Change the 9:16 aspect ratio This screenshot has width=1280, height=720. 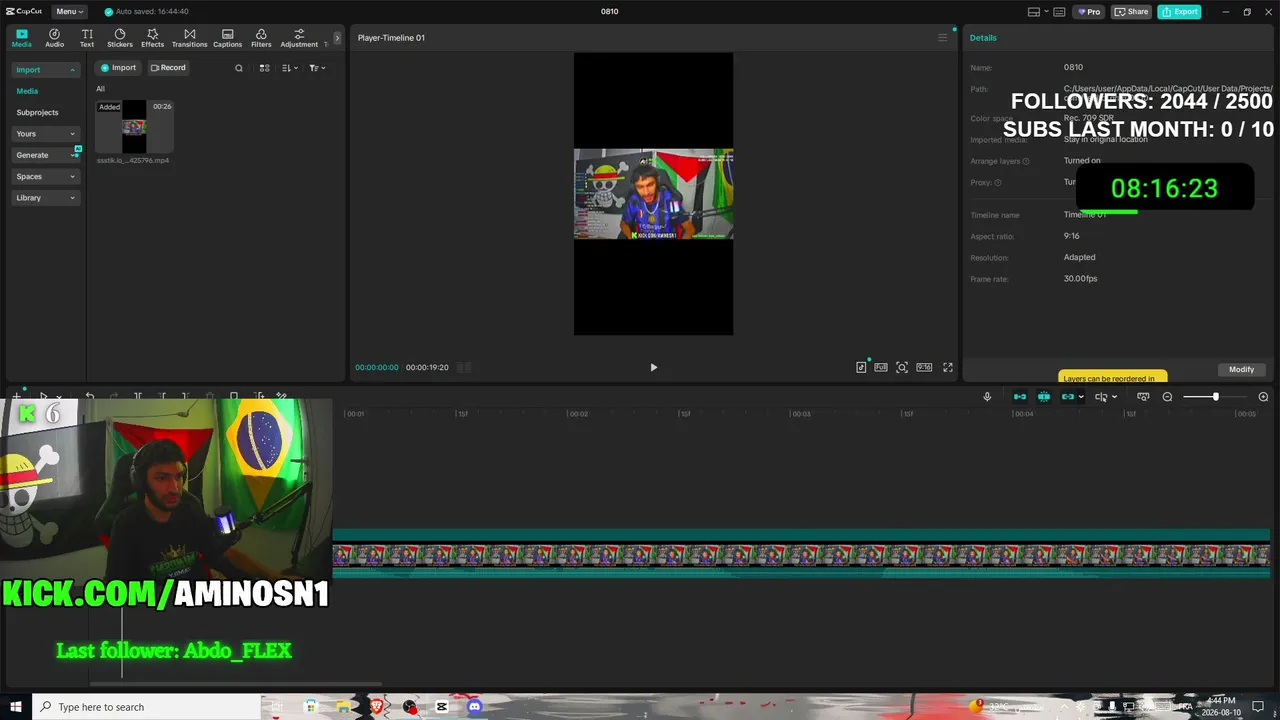pyautogui.click(x=924, y=367)
